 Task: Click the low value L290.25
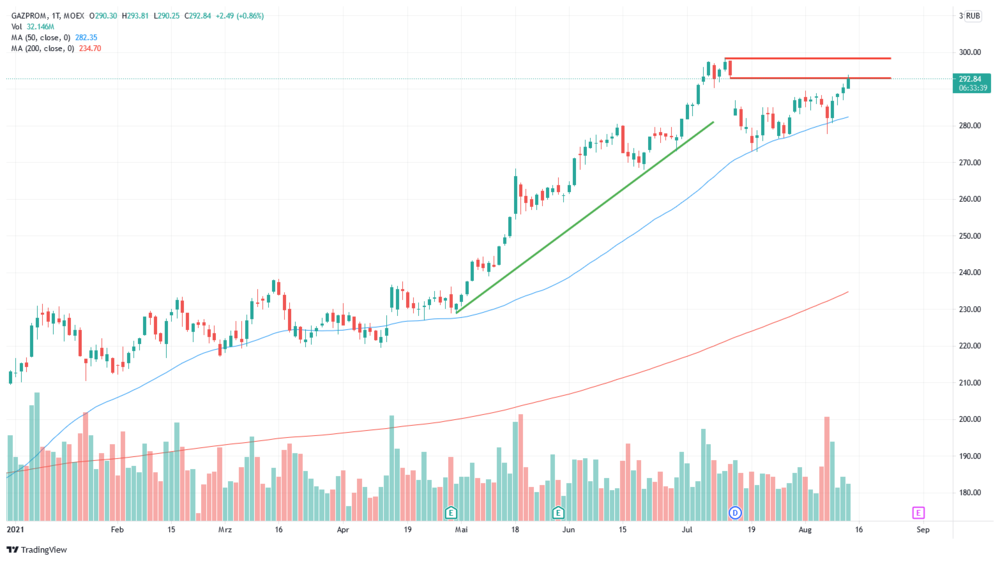pyautogui.click(x=167, y=16)
